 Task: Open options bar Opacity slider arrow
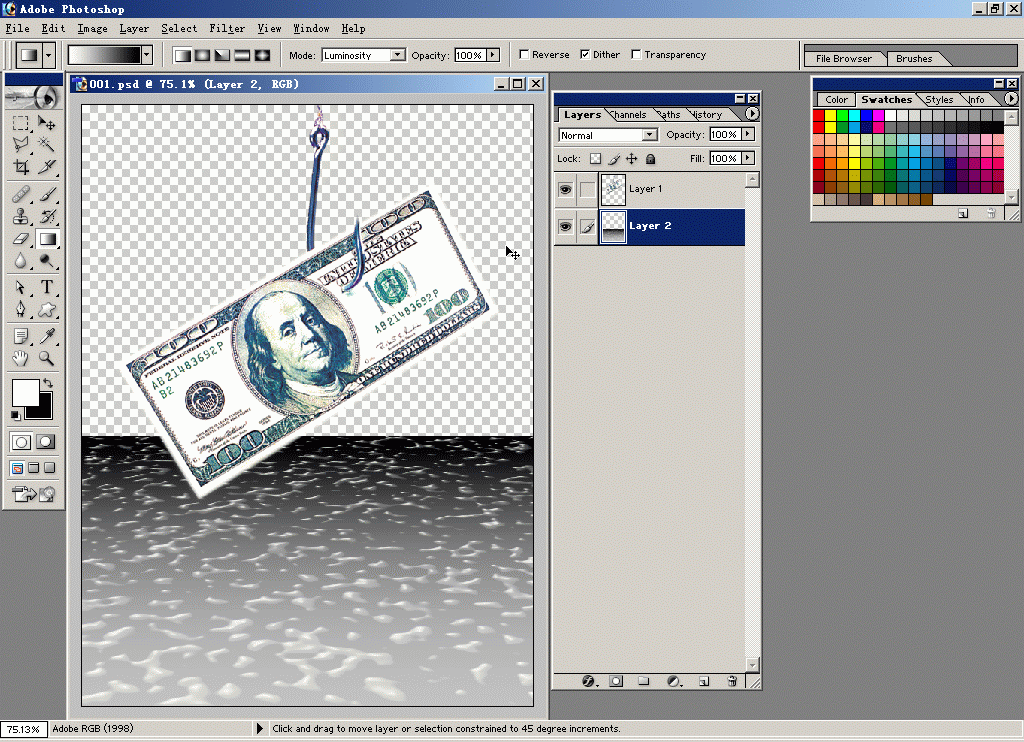point(494,56)
